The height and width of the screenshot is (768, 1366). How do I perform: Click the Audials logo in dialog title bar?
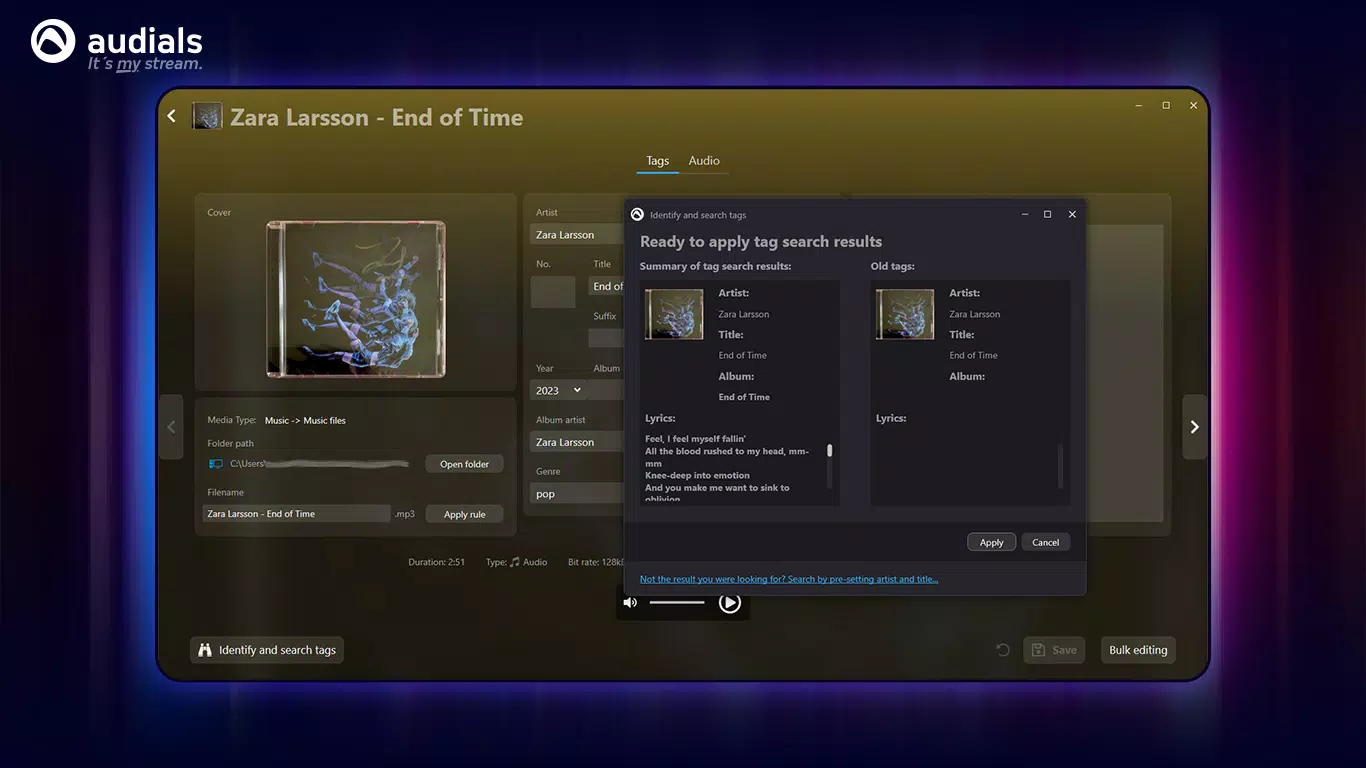tap(637, 214)
